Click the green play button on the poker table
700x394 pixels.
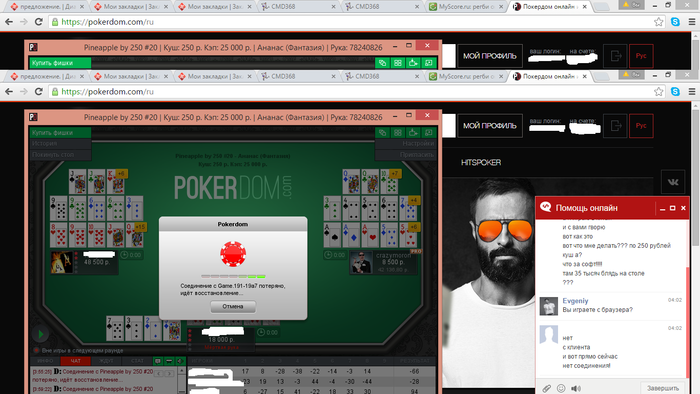coord(40,334)
